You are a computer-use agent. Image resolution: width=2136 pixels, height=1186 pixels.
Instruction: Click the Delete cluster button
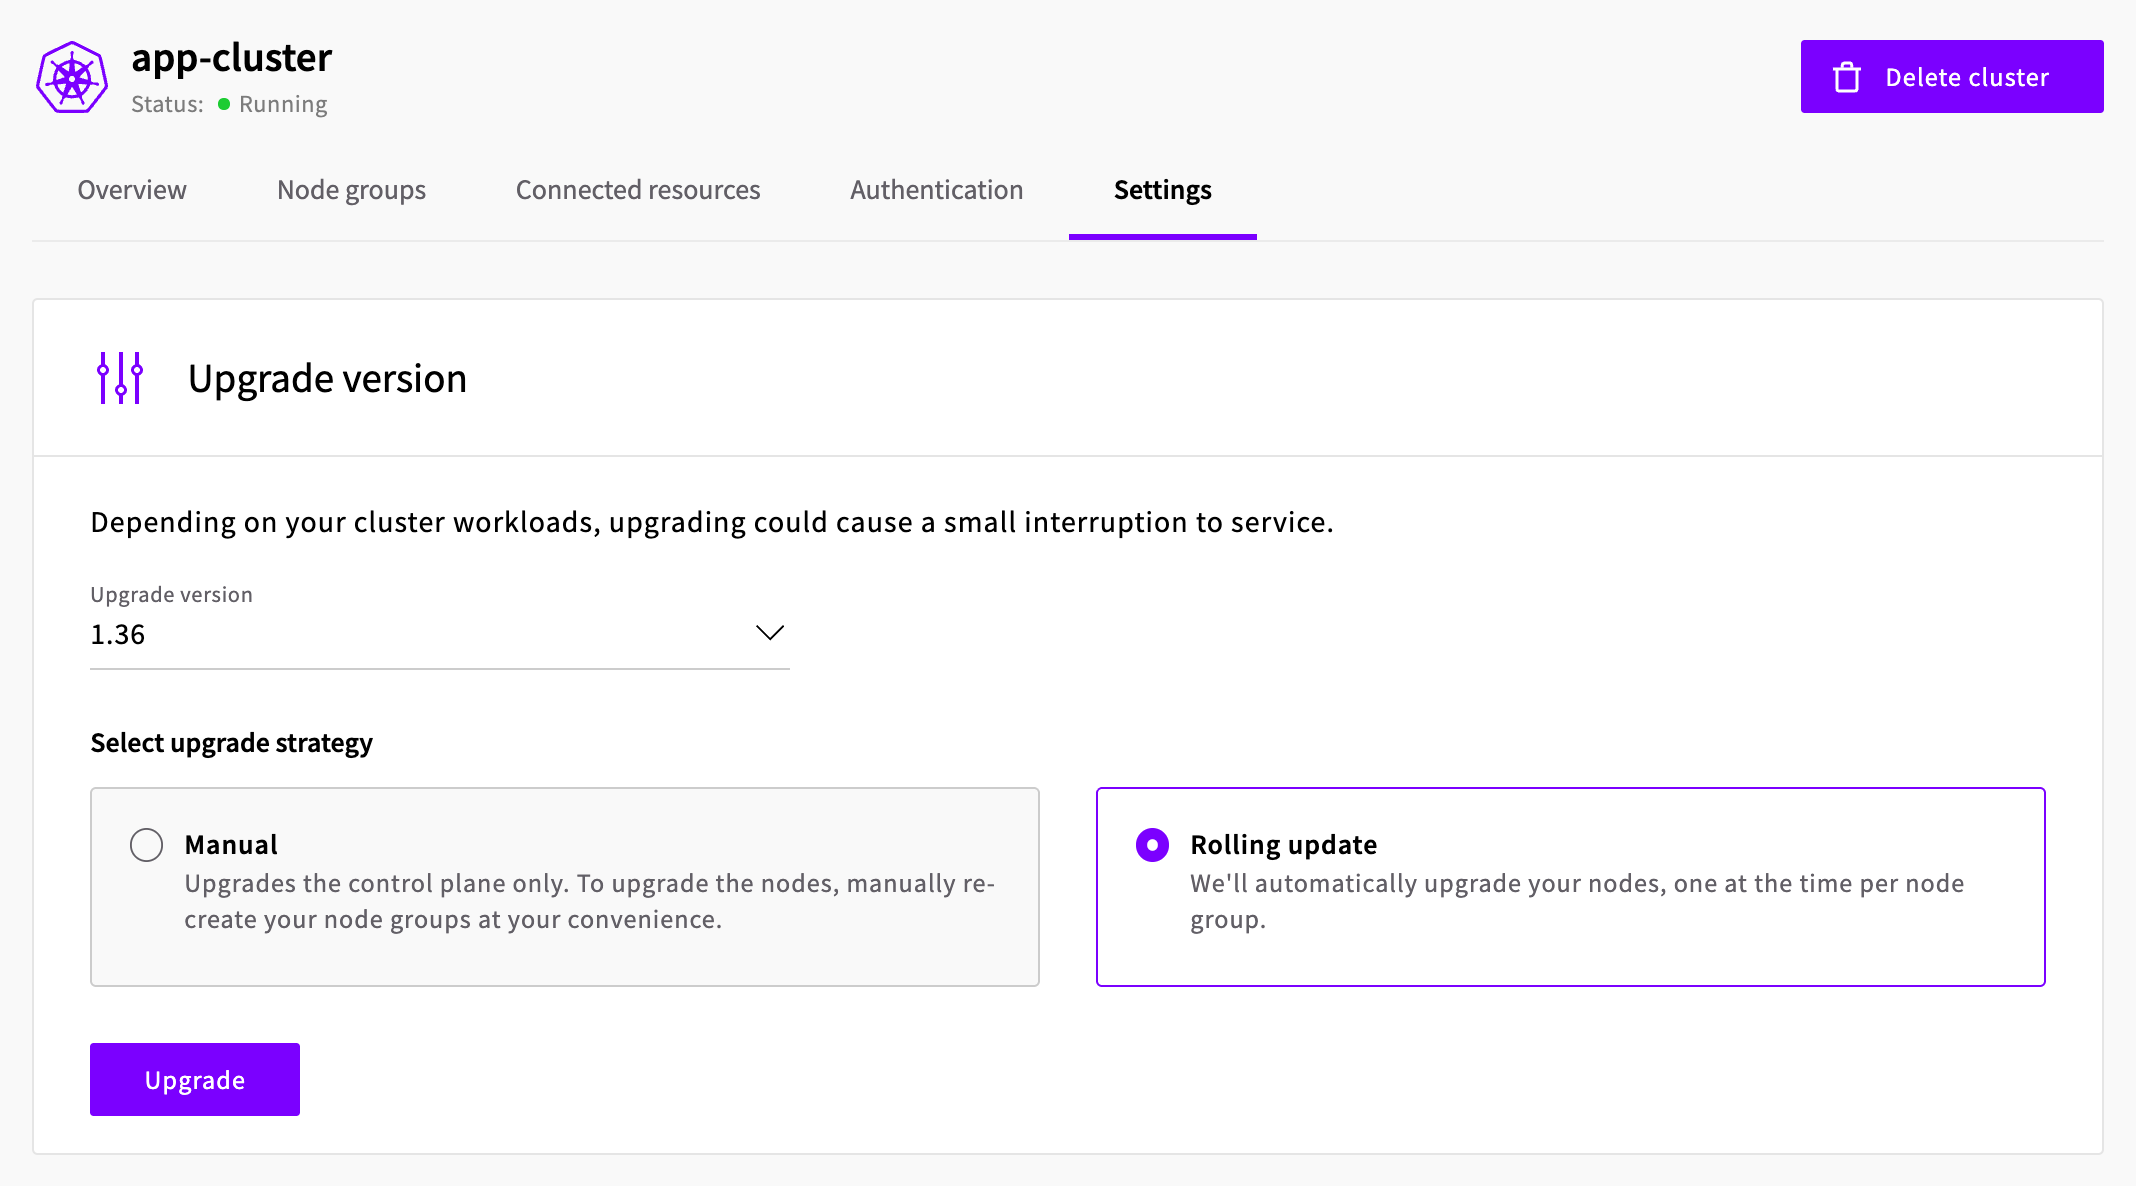tap(1952, 77)
